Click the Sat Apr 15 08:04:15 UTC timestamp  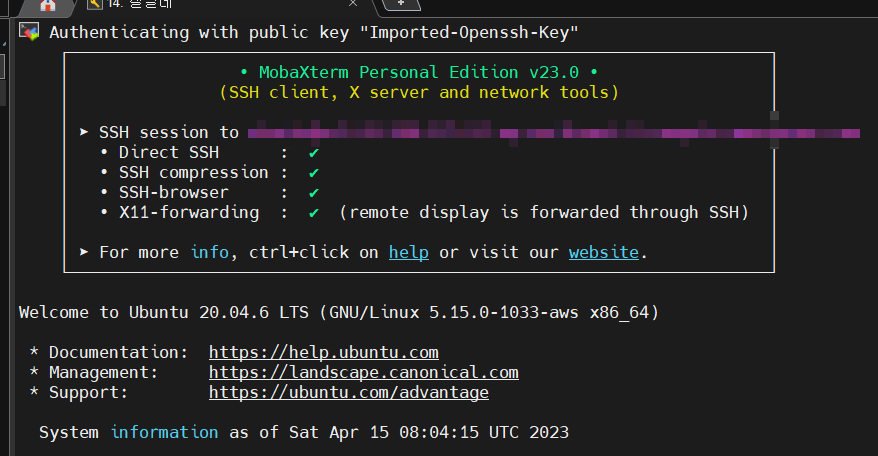pyautogui.click(x=429, y=432)
